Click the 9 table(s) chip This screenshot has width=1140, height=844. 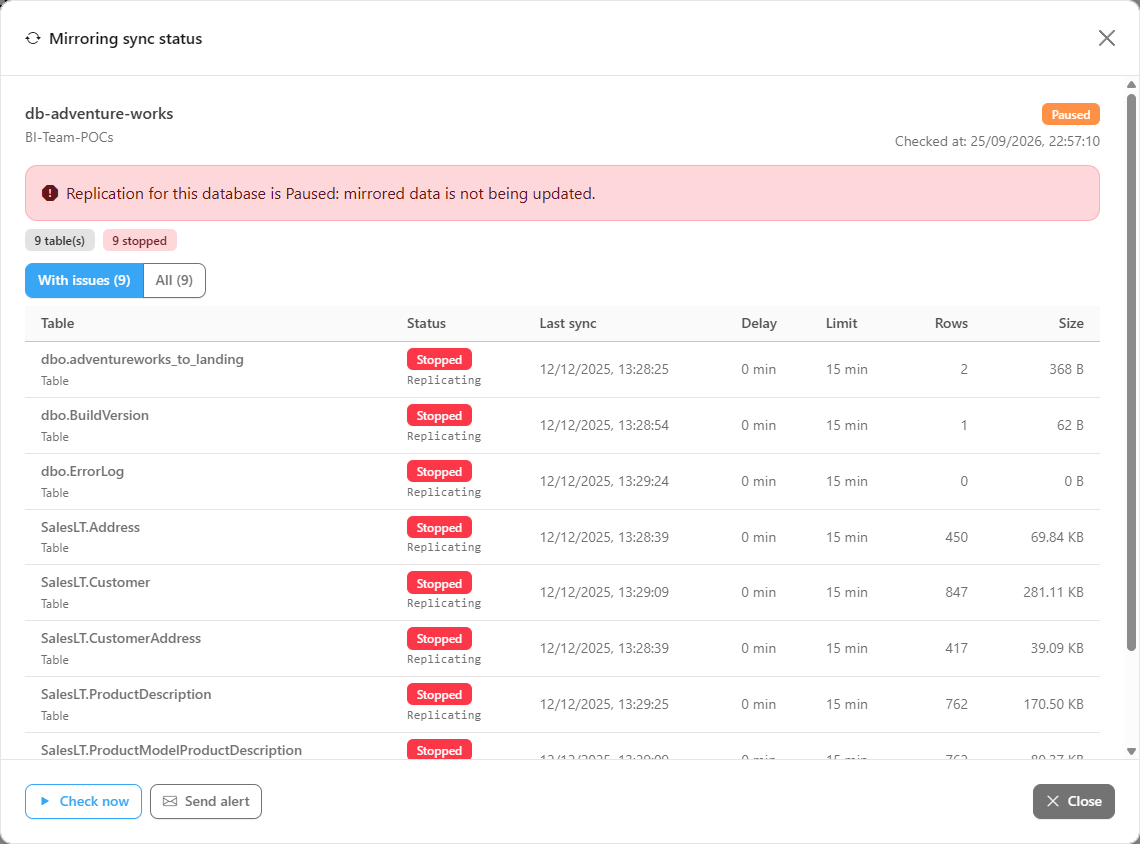[60, 241]
